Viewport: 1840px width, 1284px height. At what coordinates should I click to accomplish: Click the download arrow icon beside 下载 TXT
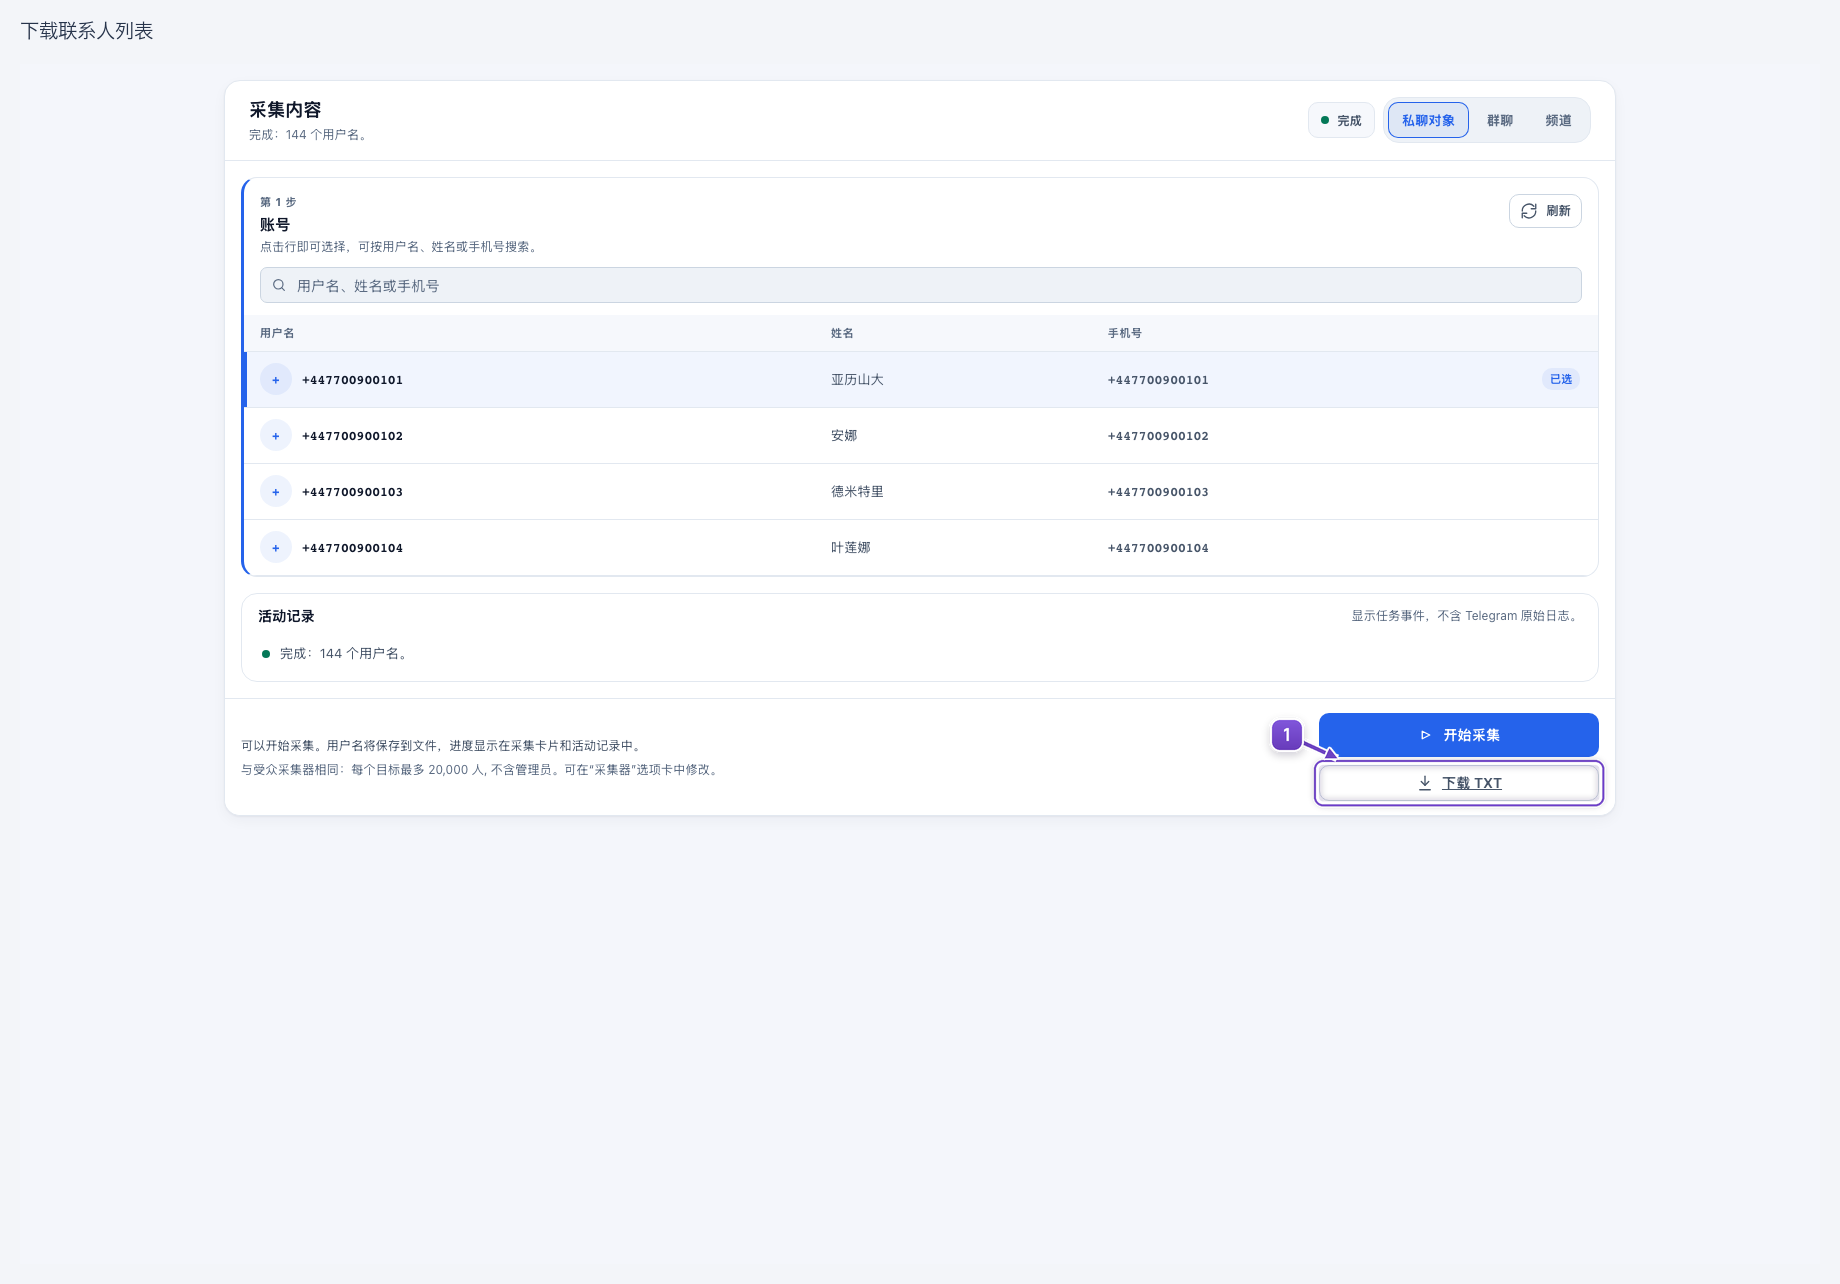click(x=1425, y=783)
